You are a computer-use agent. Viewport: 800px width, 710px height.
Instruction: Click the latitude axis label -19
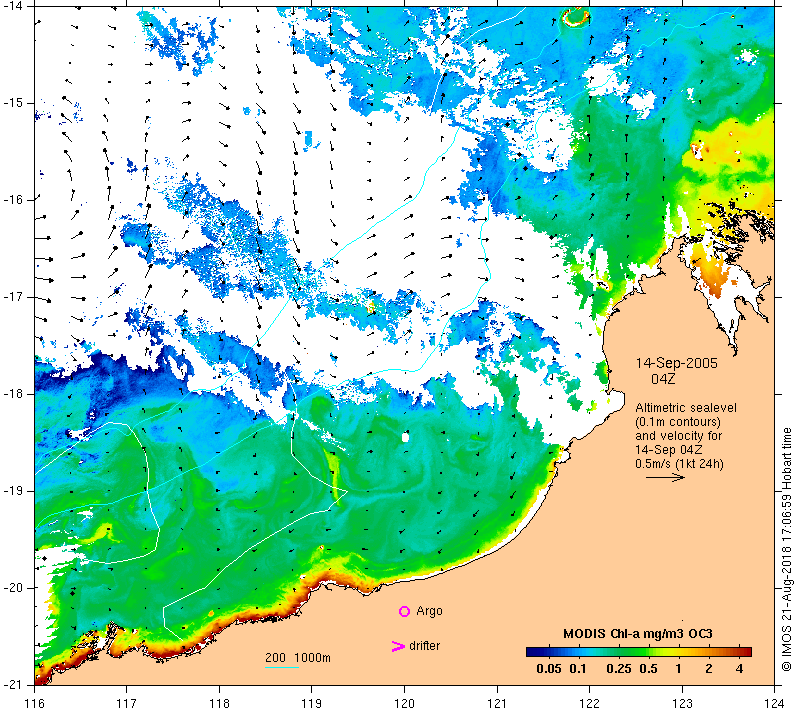click(13, 491)
